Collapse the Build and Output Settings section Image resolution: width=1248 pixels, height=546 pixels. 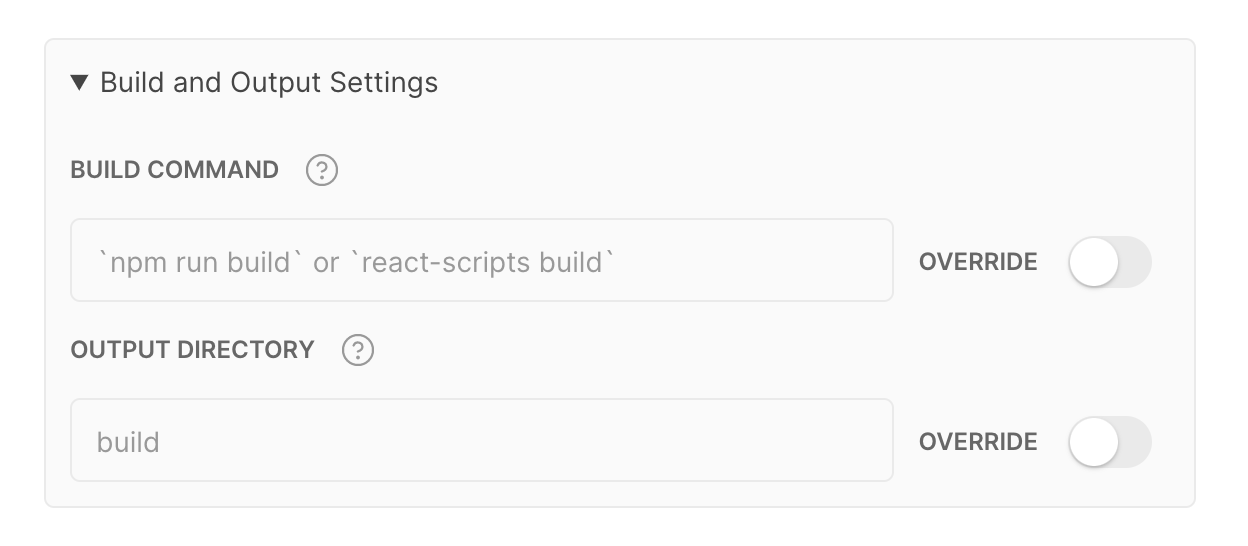pyautogui.click(x=81, y=82)
